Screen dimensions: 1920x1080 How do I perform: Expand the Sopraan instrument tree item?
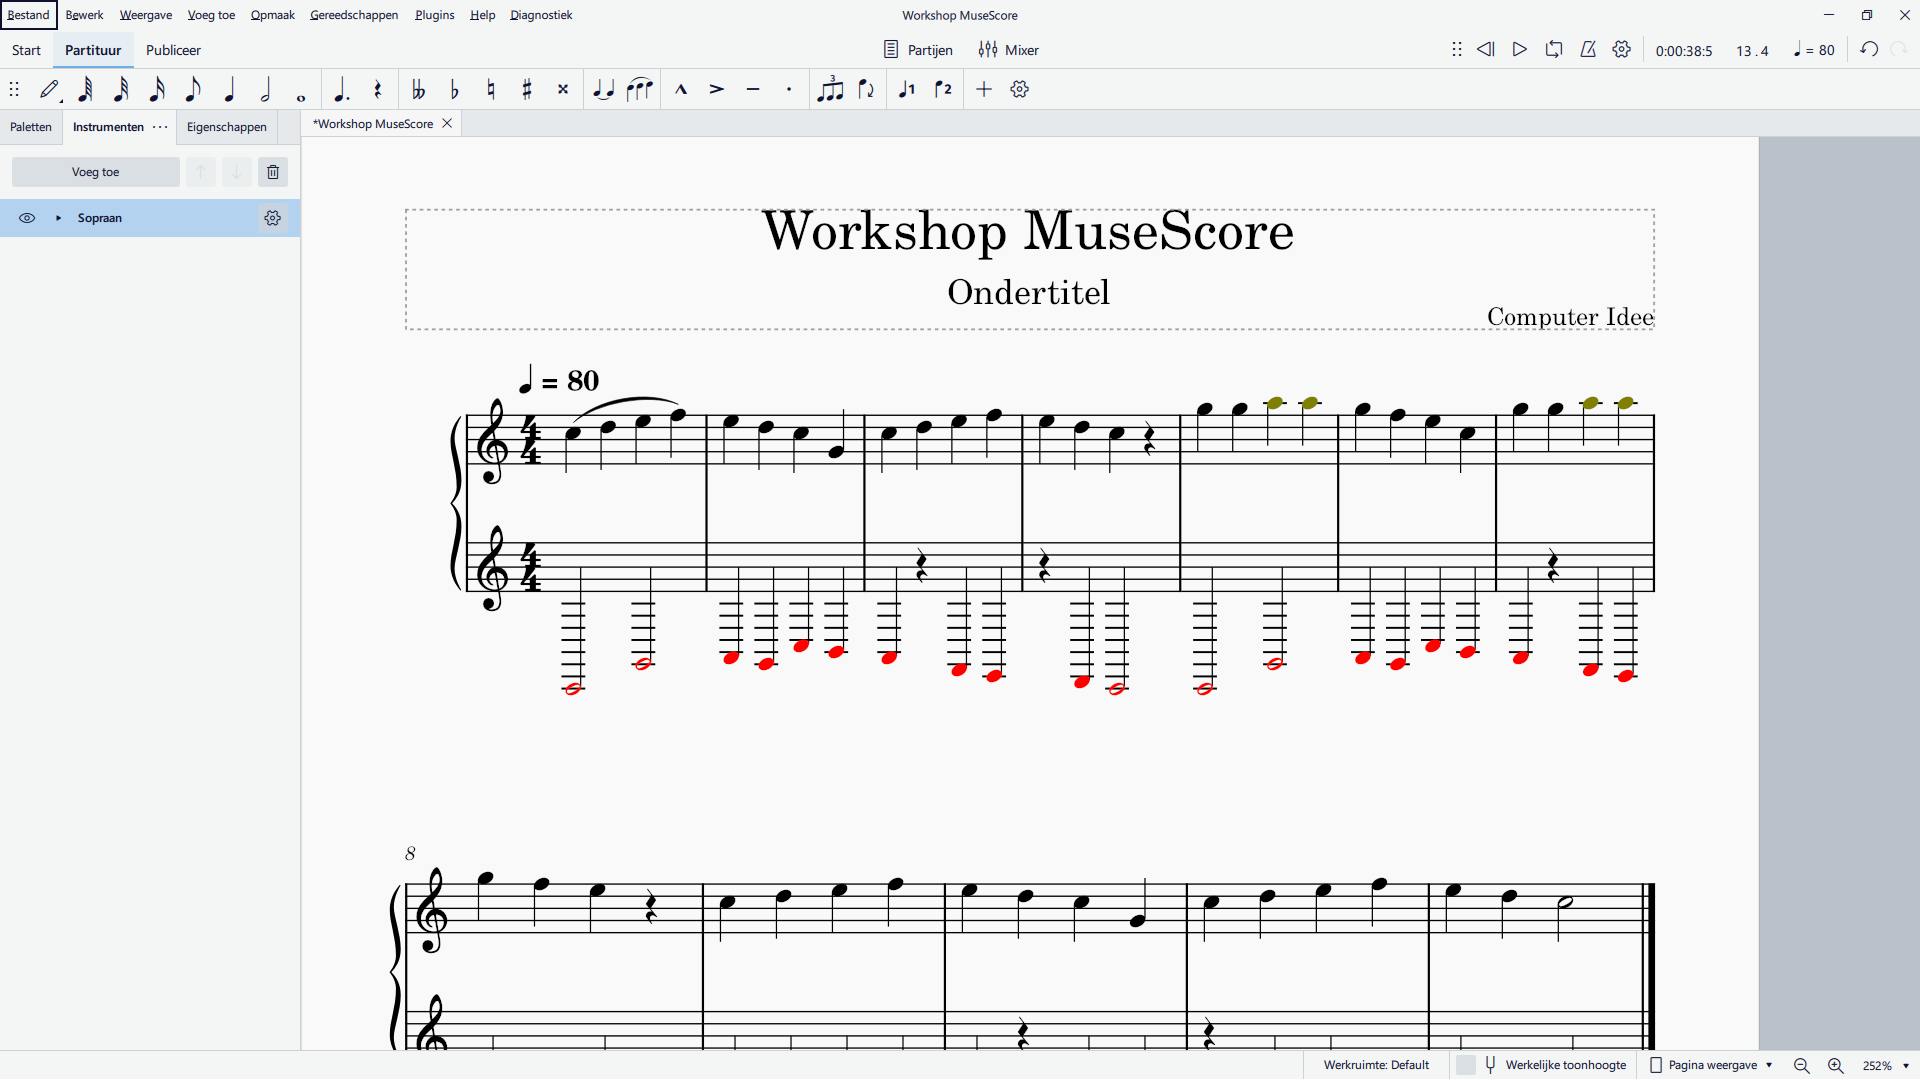coord(58,218)
